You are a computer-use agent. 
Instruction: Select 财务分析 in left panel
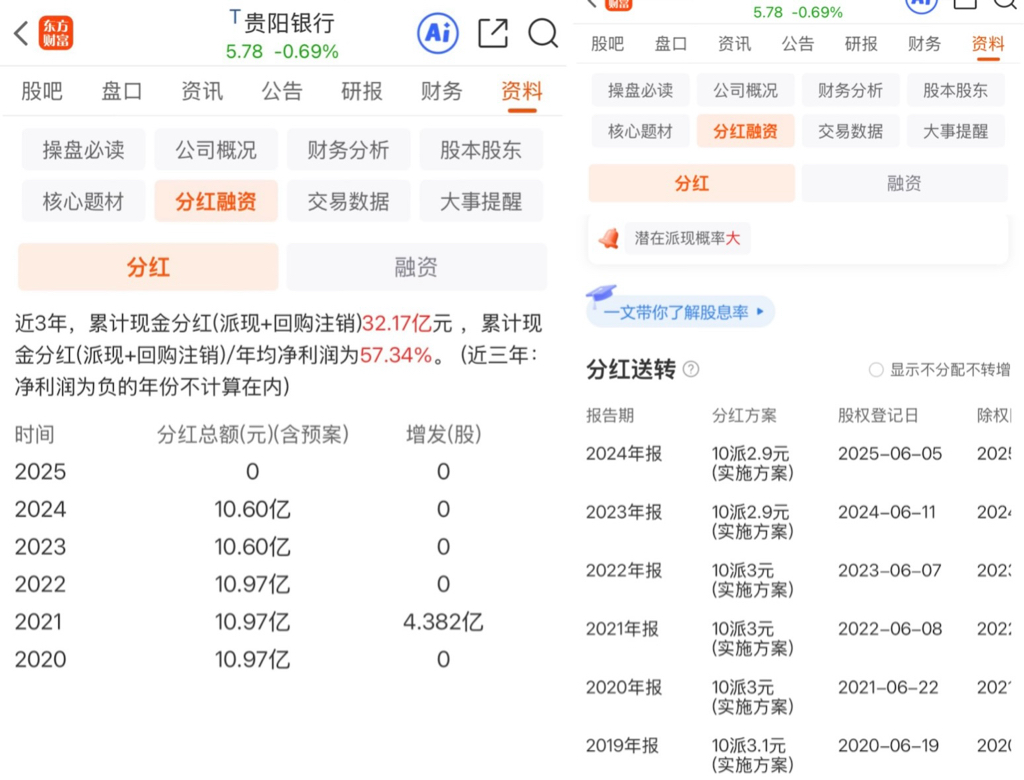click(x=349, y=150)
